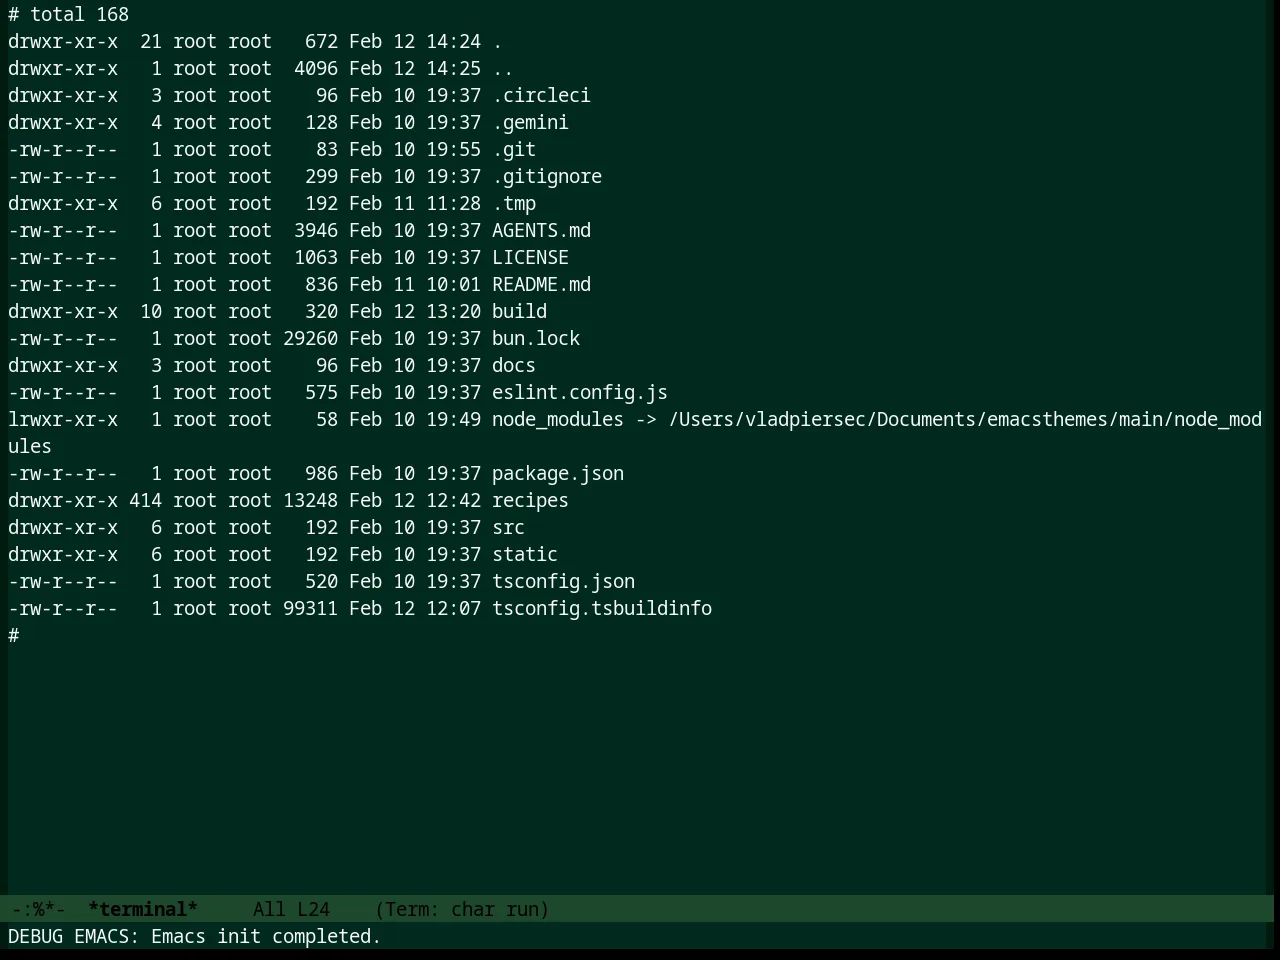Click the .circleci directory name

[541, 95]
